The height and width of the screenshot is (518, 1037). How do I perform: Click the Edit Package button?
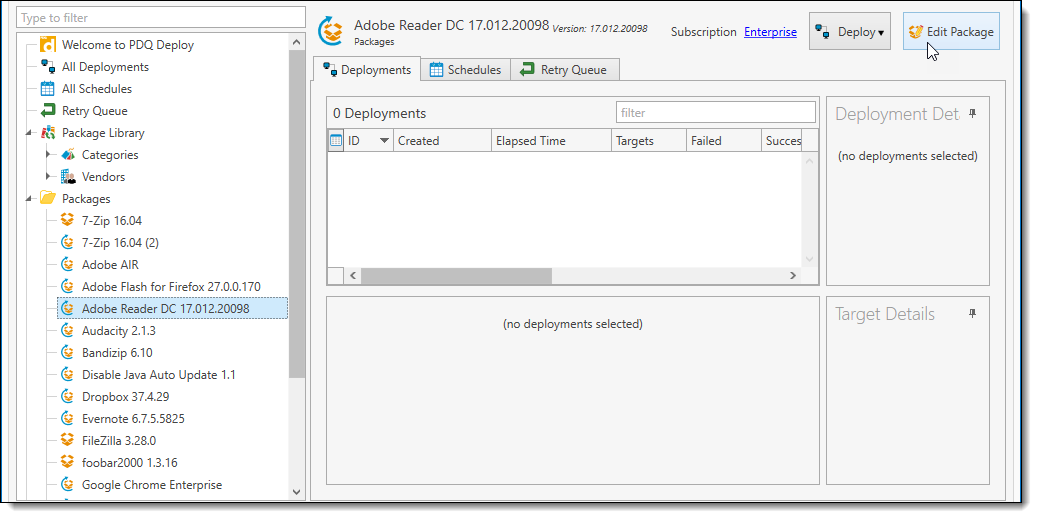(x=951, y=31)
